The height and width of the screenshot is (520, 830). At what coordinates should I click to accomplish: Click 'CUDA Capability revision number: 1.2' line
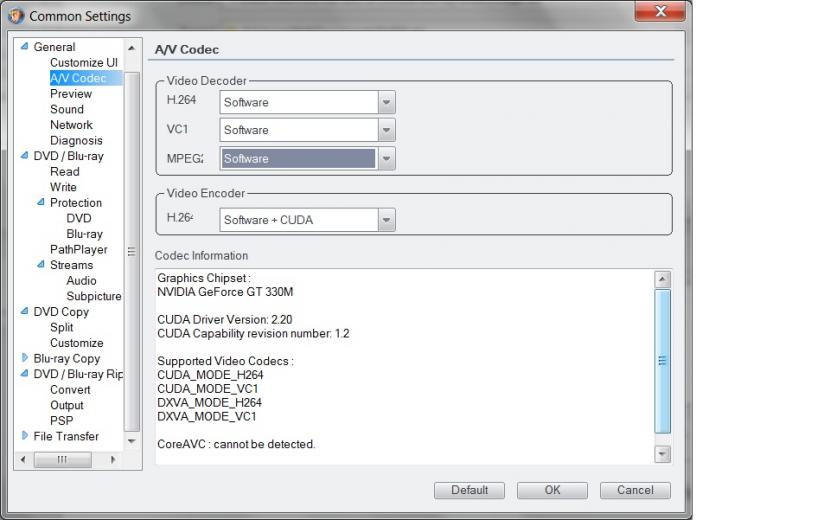pyautogui.click(x=253, y=334)
